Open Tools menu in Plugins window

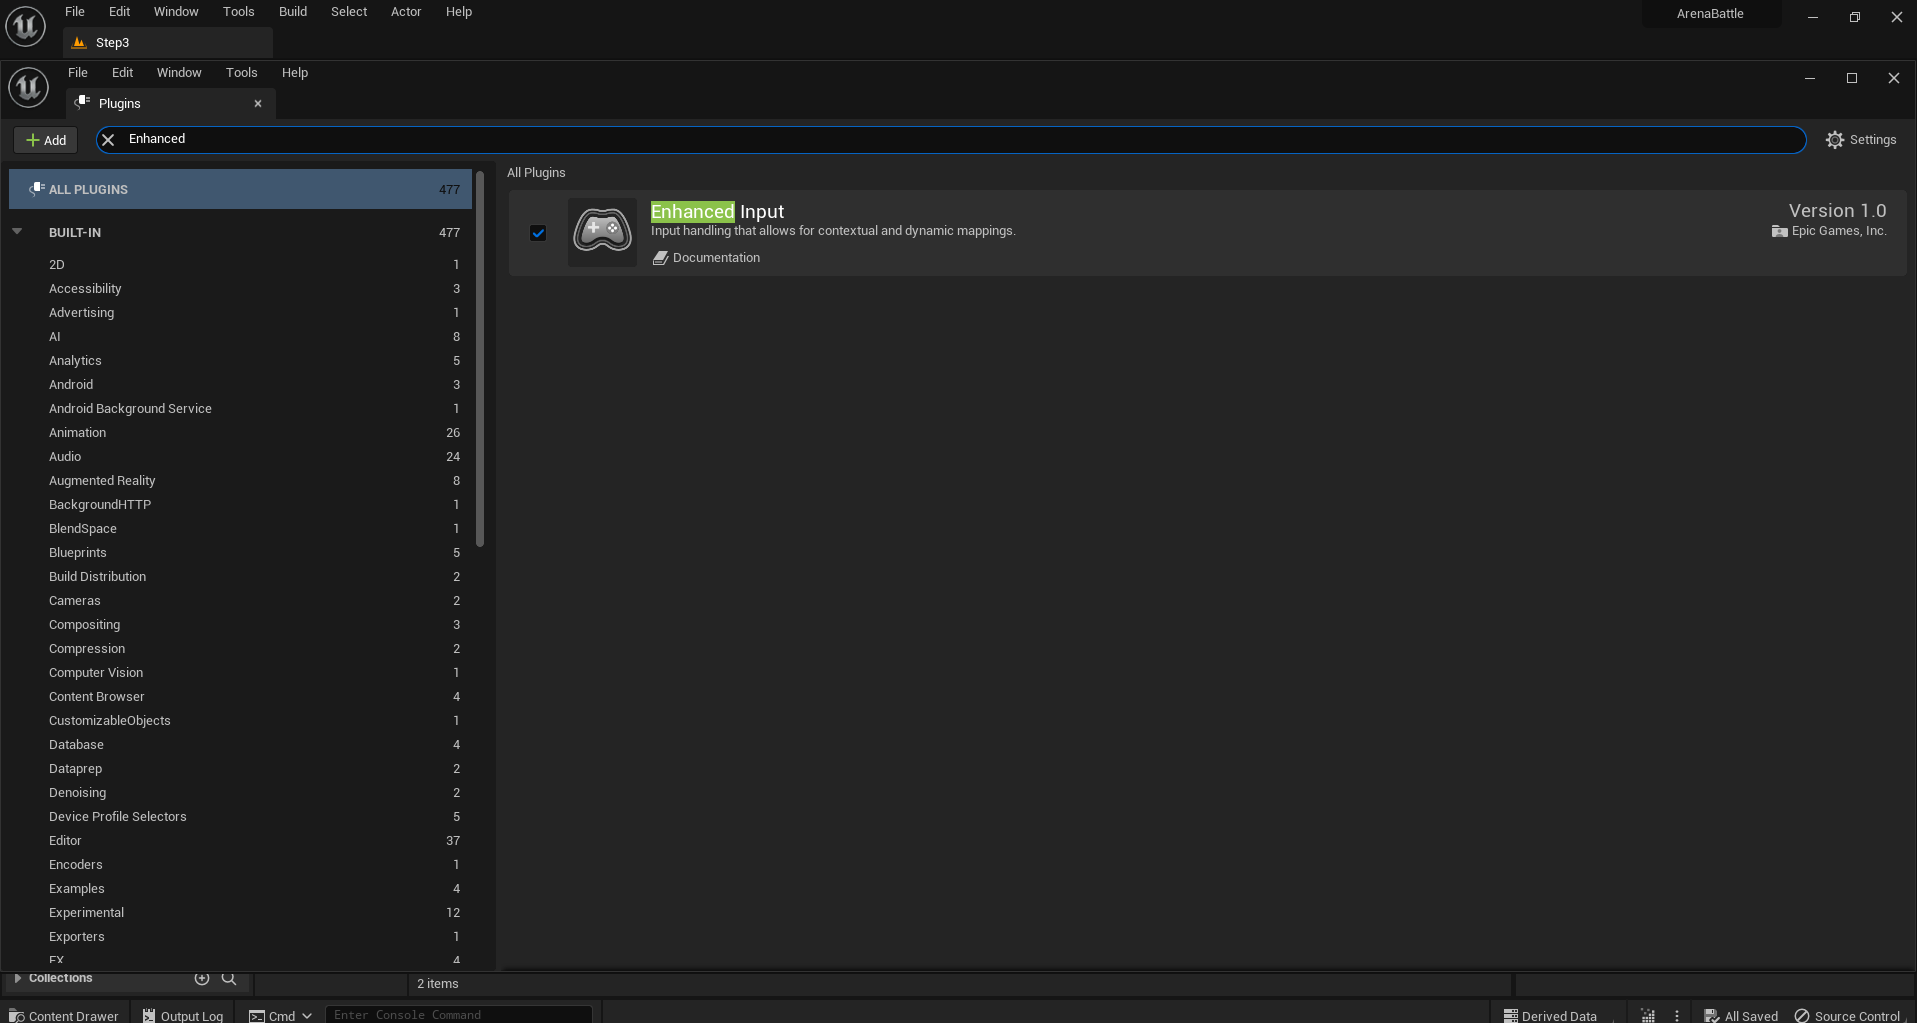coord(242,73)
